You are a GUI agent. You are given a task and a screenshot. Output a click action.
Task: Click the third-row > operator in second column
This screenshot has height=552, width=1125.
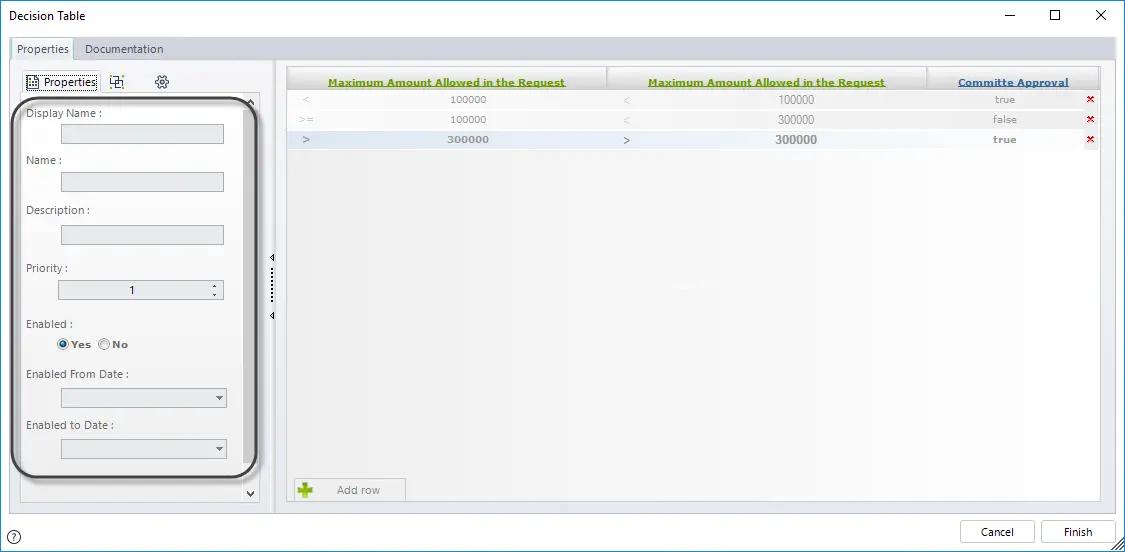click(x=626, y=140)
